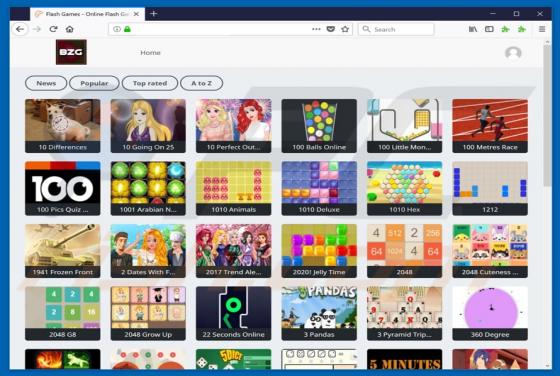The image size is (560, 376).
Task: Click the green padlock security icon
Action: tap(127, 29)
